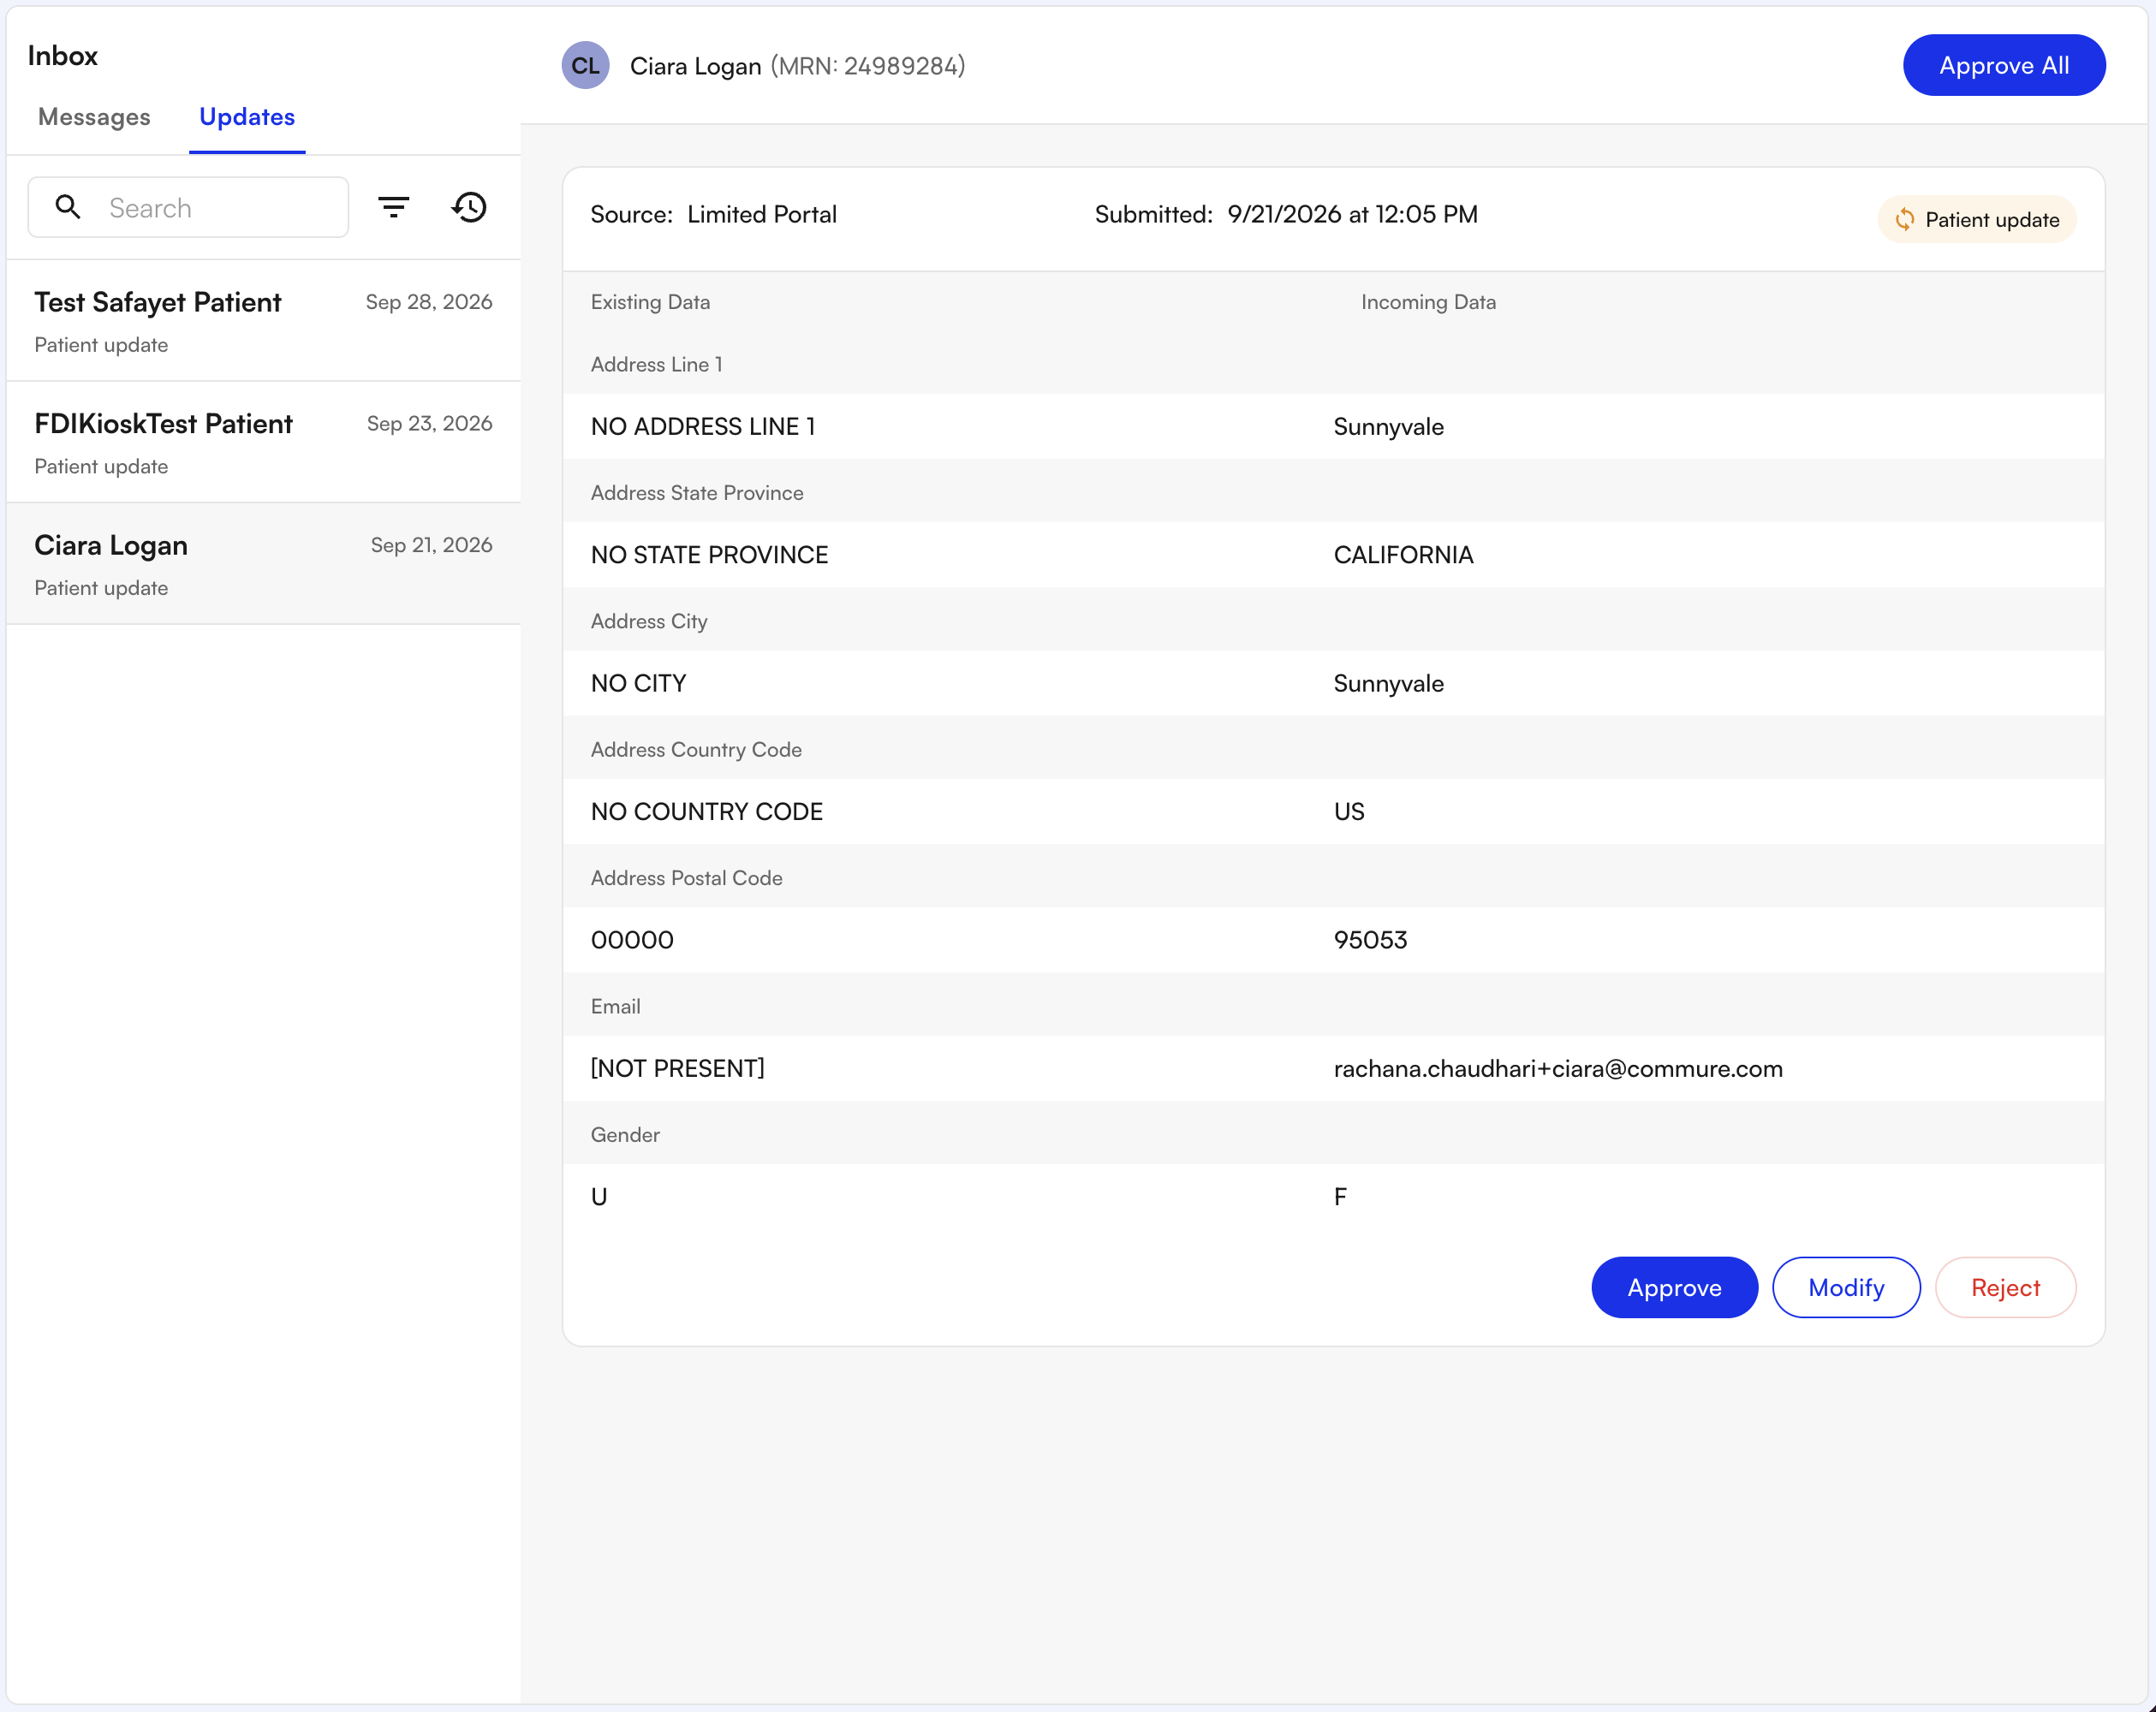This screenshot has height=1712, width=2156.
Task: Open the history clock icon
Action: point(469,207)
